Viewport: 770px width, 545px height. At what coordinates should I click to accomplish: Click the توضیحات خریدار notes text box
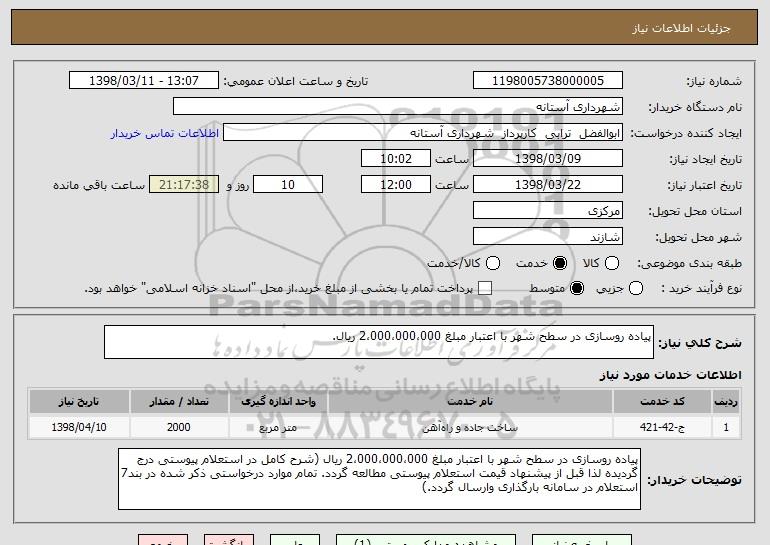pos(379,479)
